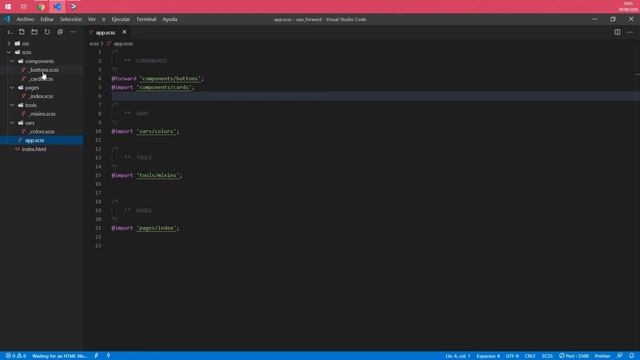Click the Visual Studio Code taskbar icon
This screenshot has width=640, height=360.
(57, 7)
